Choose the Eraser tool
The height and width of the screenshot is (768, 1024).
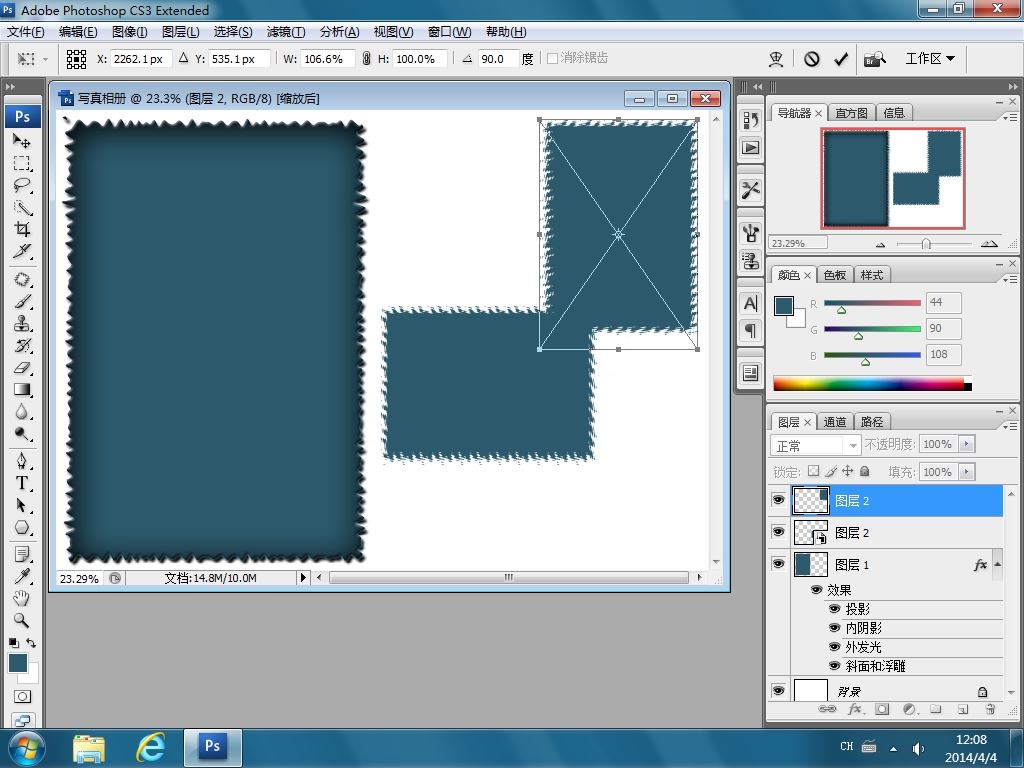[22, 368]
